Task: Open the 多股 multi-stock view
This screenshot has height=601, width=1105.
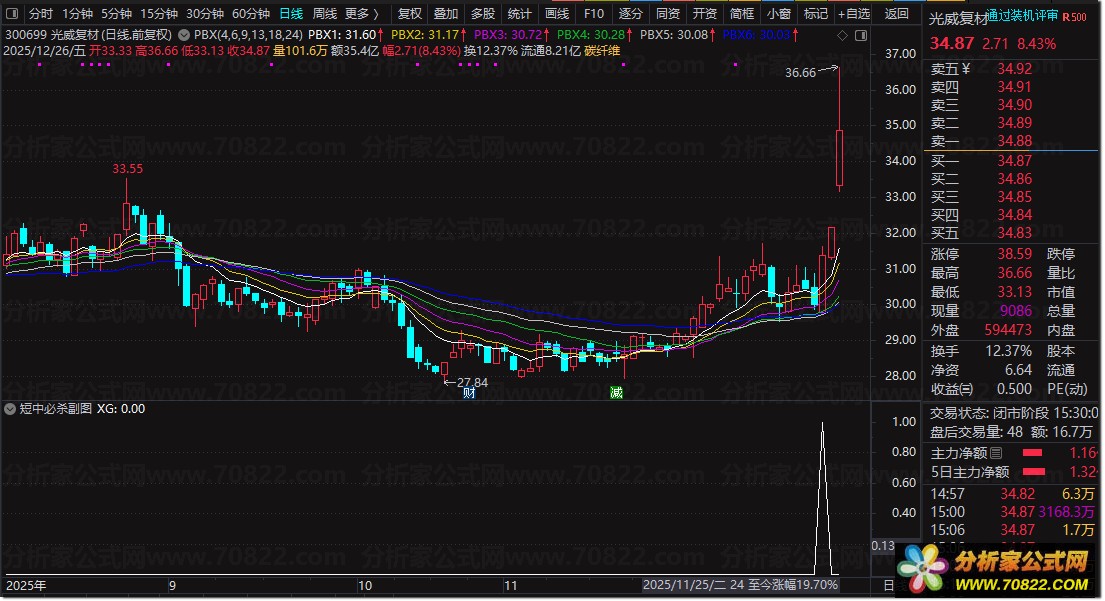Action: [483, 13]
